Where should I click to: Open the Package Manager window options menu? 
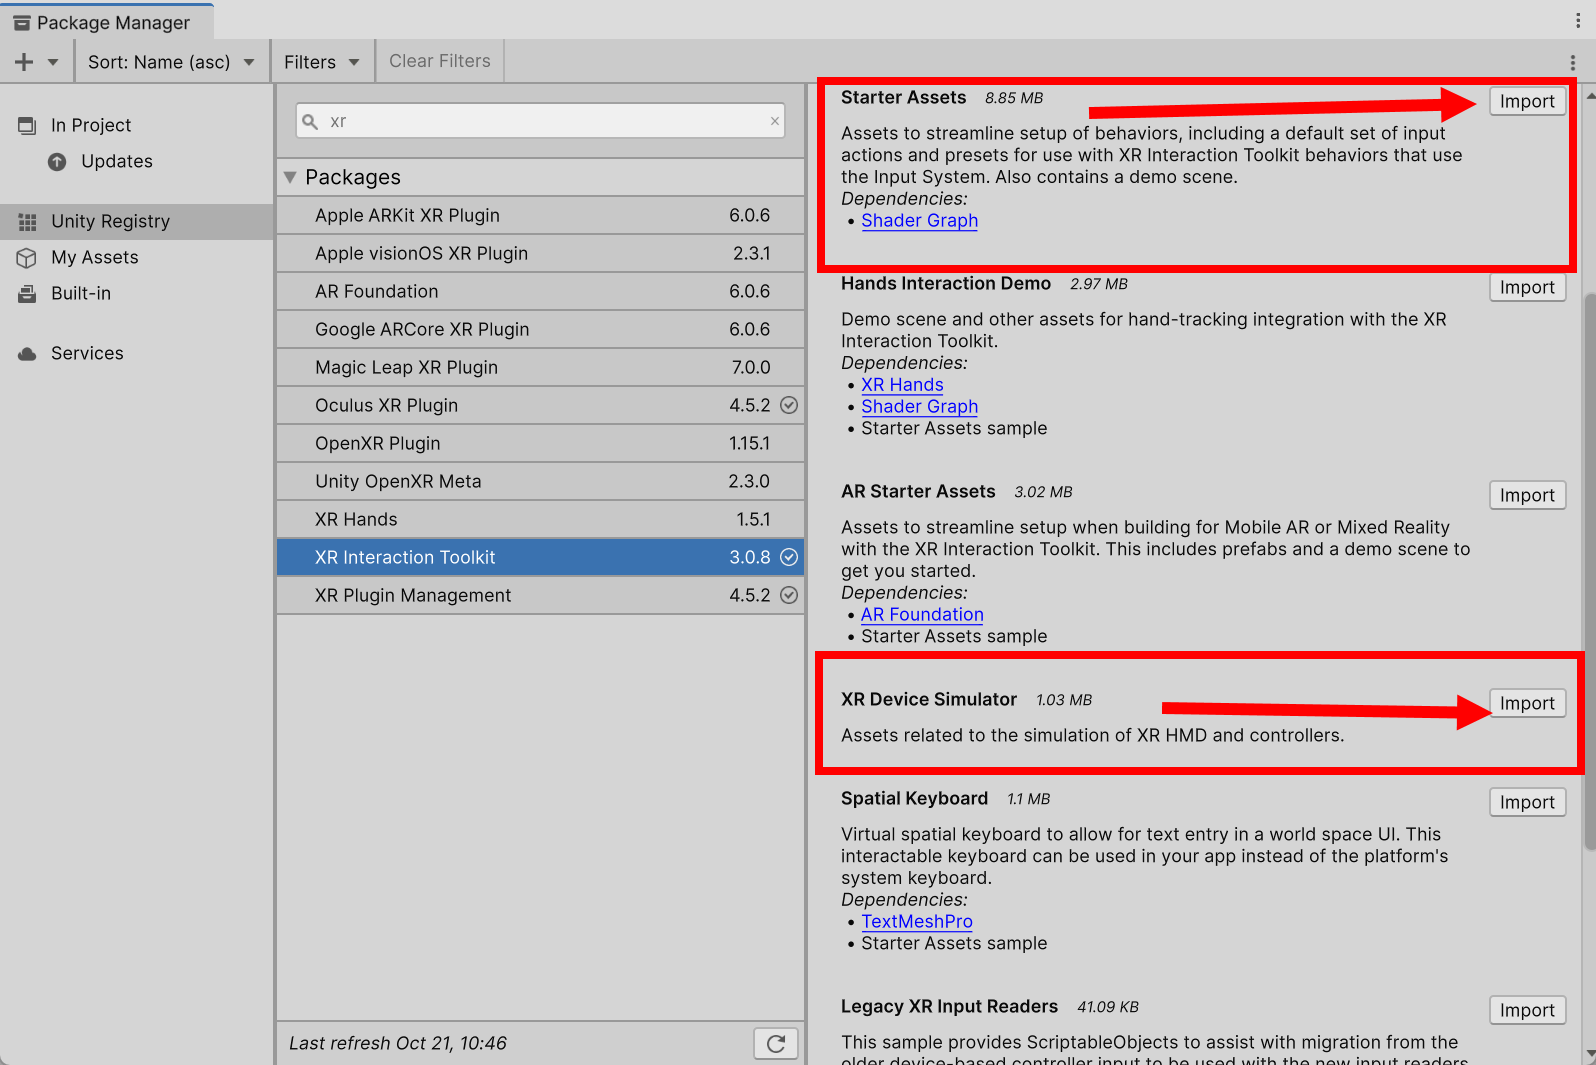(x=1578, y=21)
